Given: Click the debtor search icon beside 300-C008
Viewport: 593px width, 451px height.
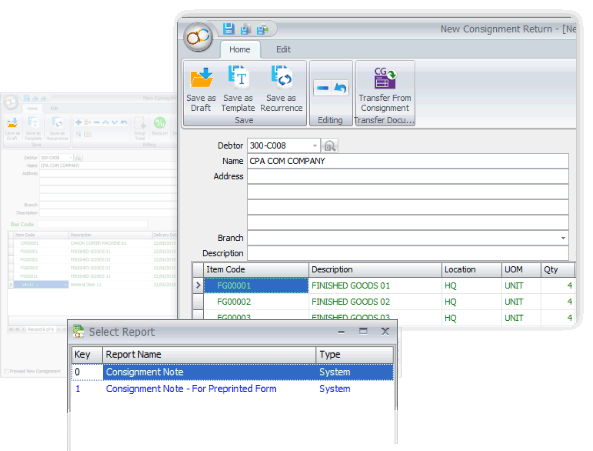Looking at the screenshot, I should [x=330, y=146].
